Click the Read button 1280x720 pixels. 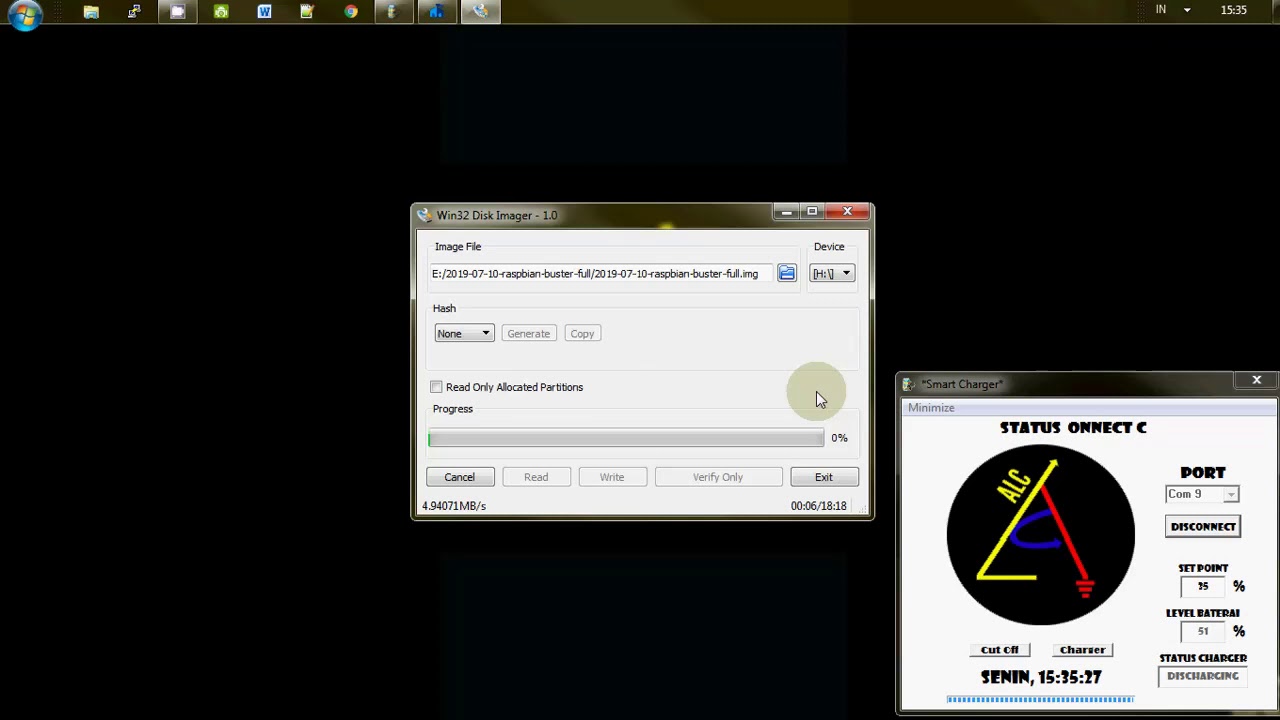(536, 477)
